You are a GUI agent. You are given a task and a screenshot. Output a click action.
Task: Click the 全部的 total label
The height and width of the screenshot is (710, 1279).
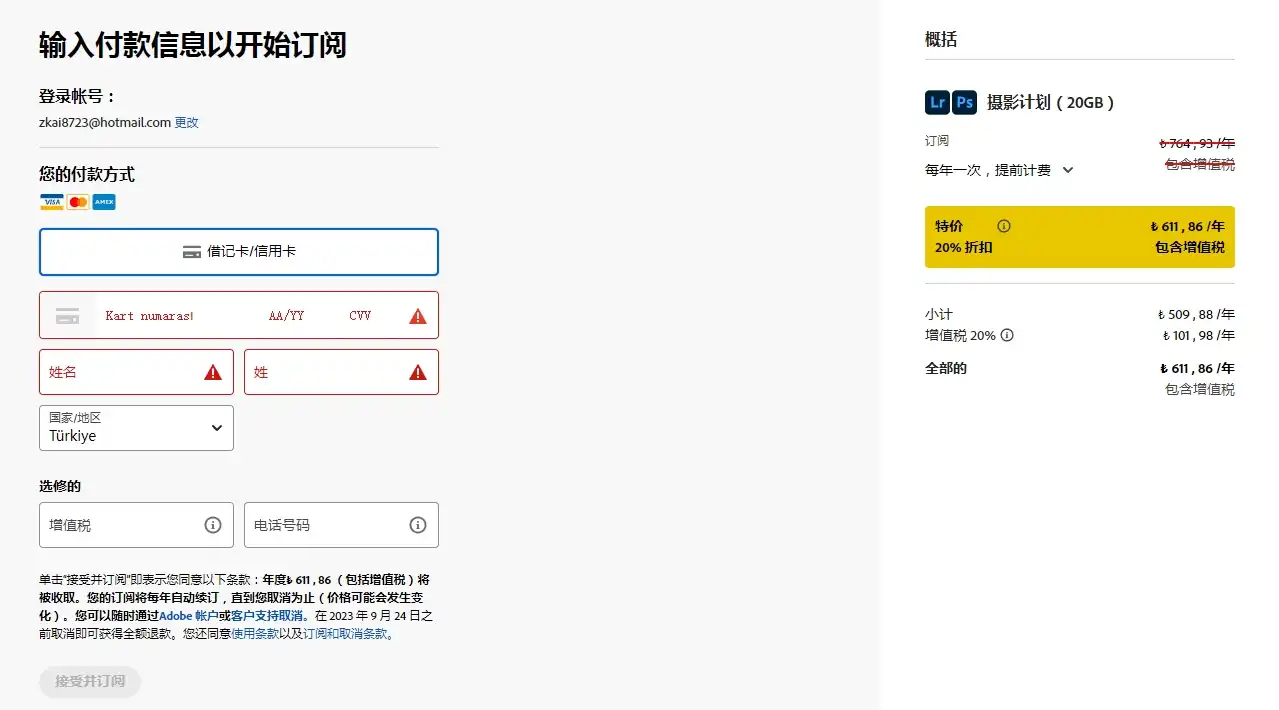(x=946, y=368)
